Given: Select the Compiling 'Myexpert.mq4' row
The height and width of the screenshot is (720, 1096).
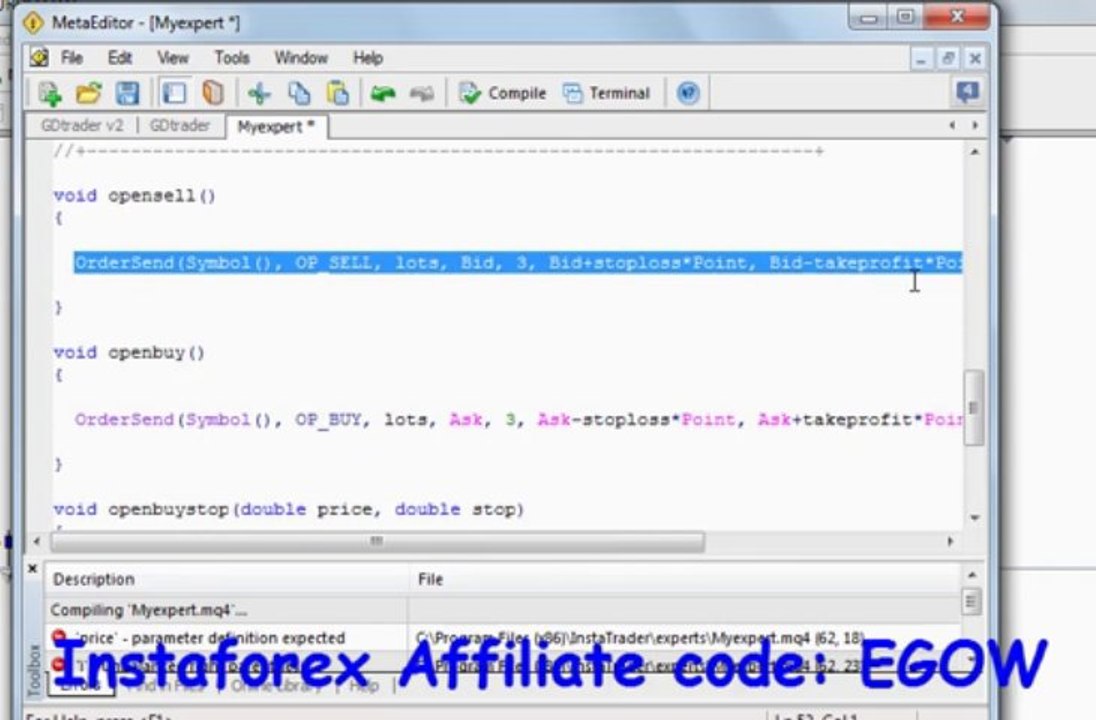Looking at the screenshot, I should click(503, 610).
